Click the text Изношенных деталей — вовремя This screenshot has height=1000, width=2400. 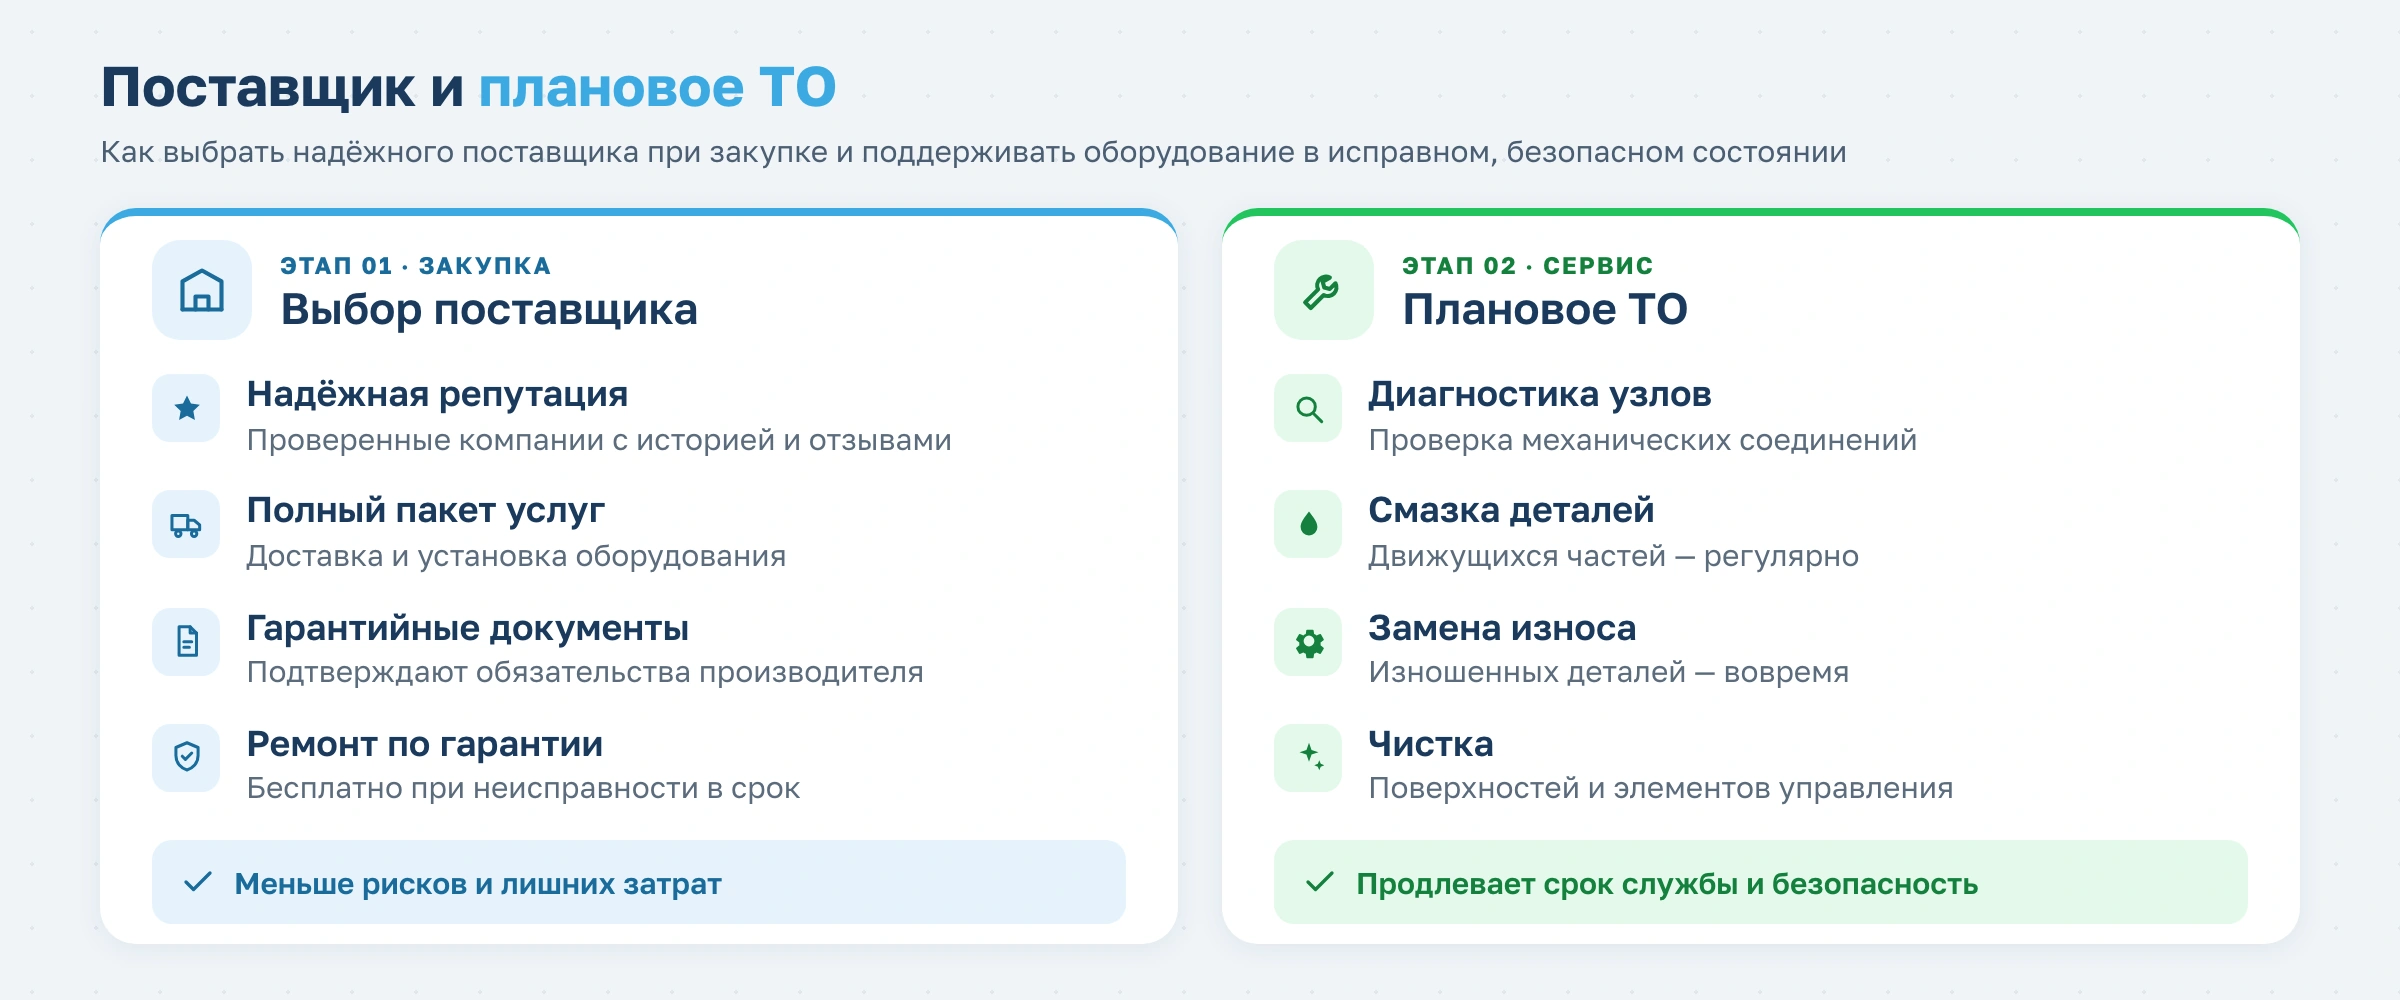point(1609,672)
